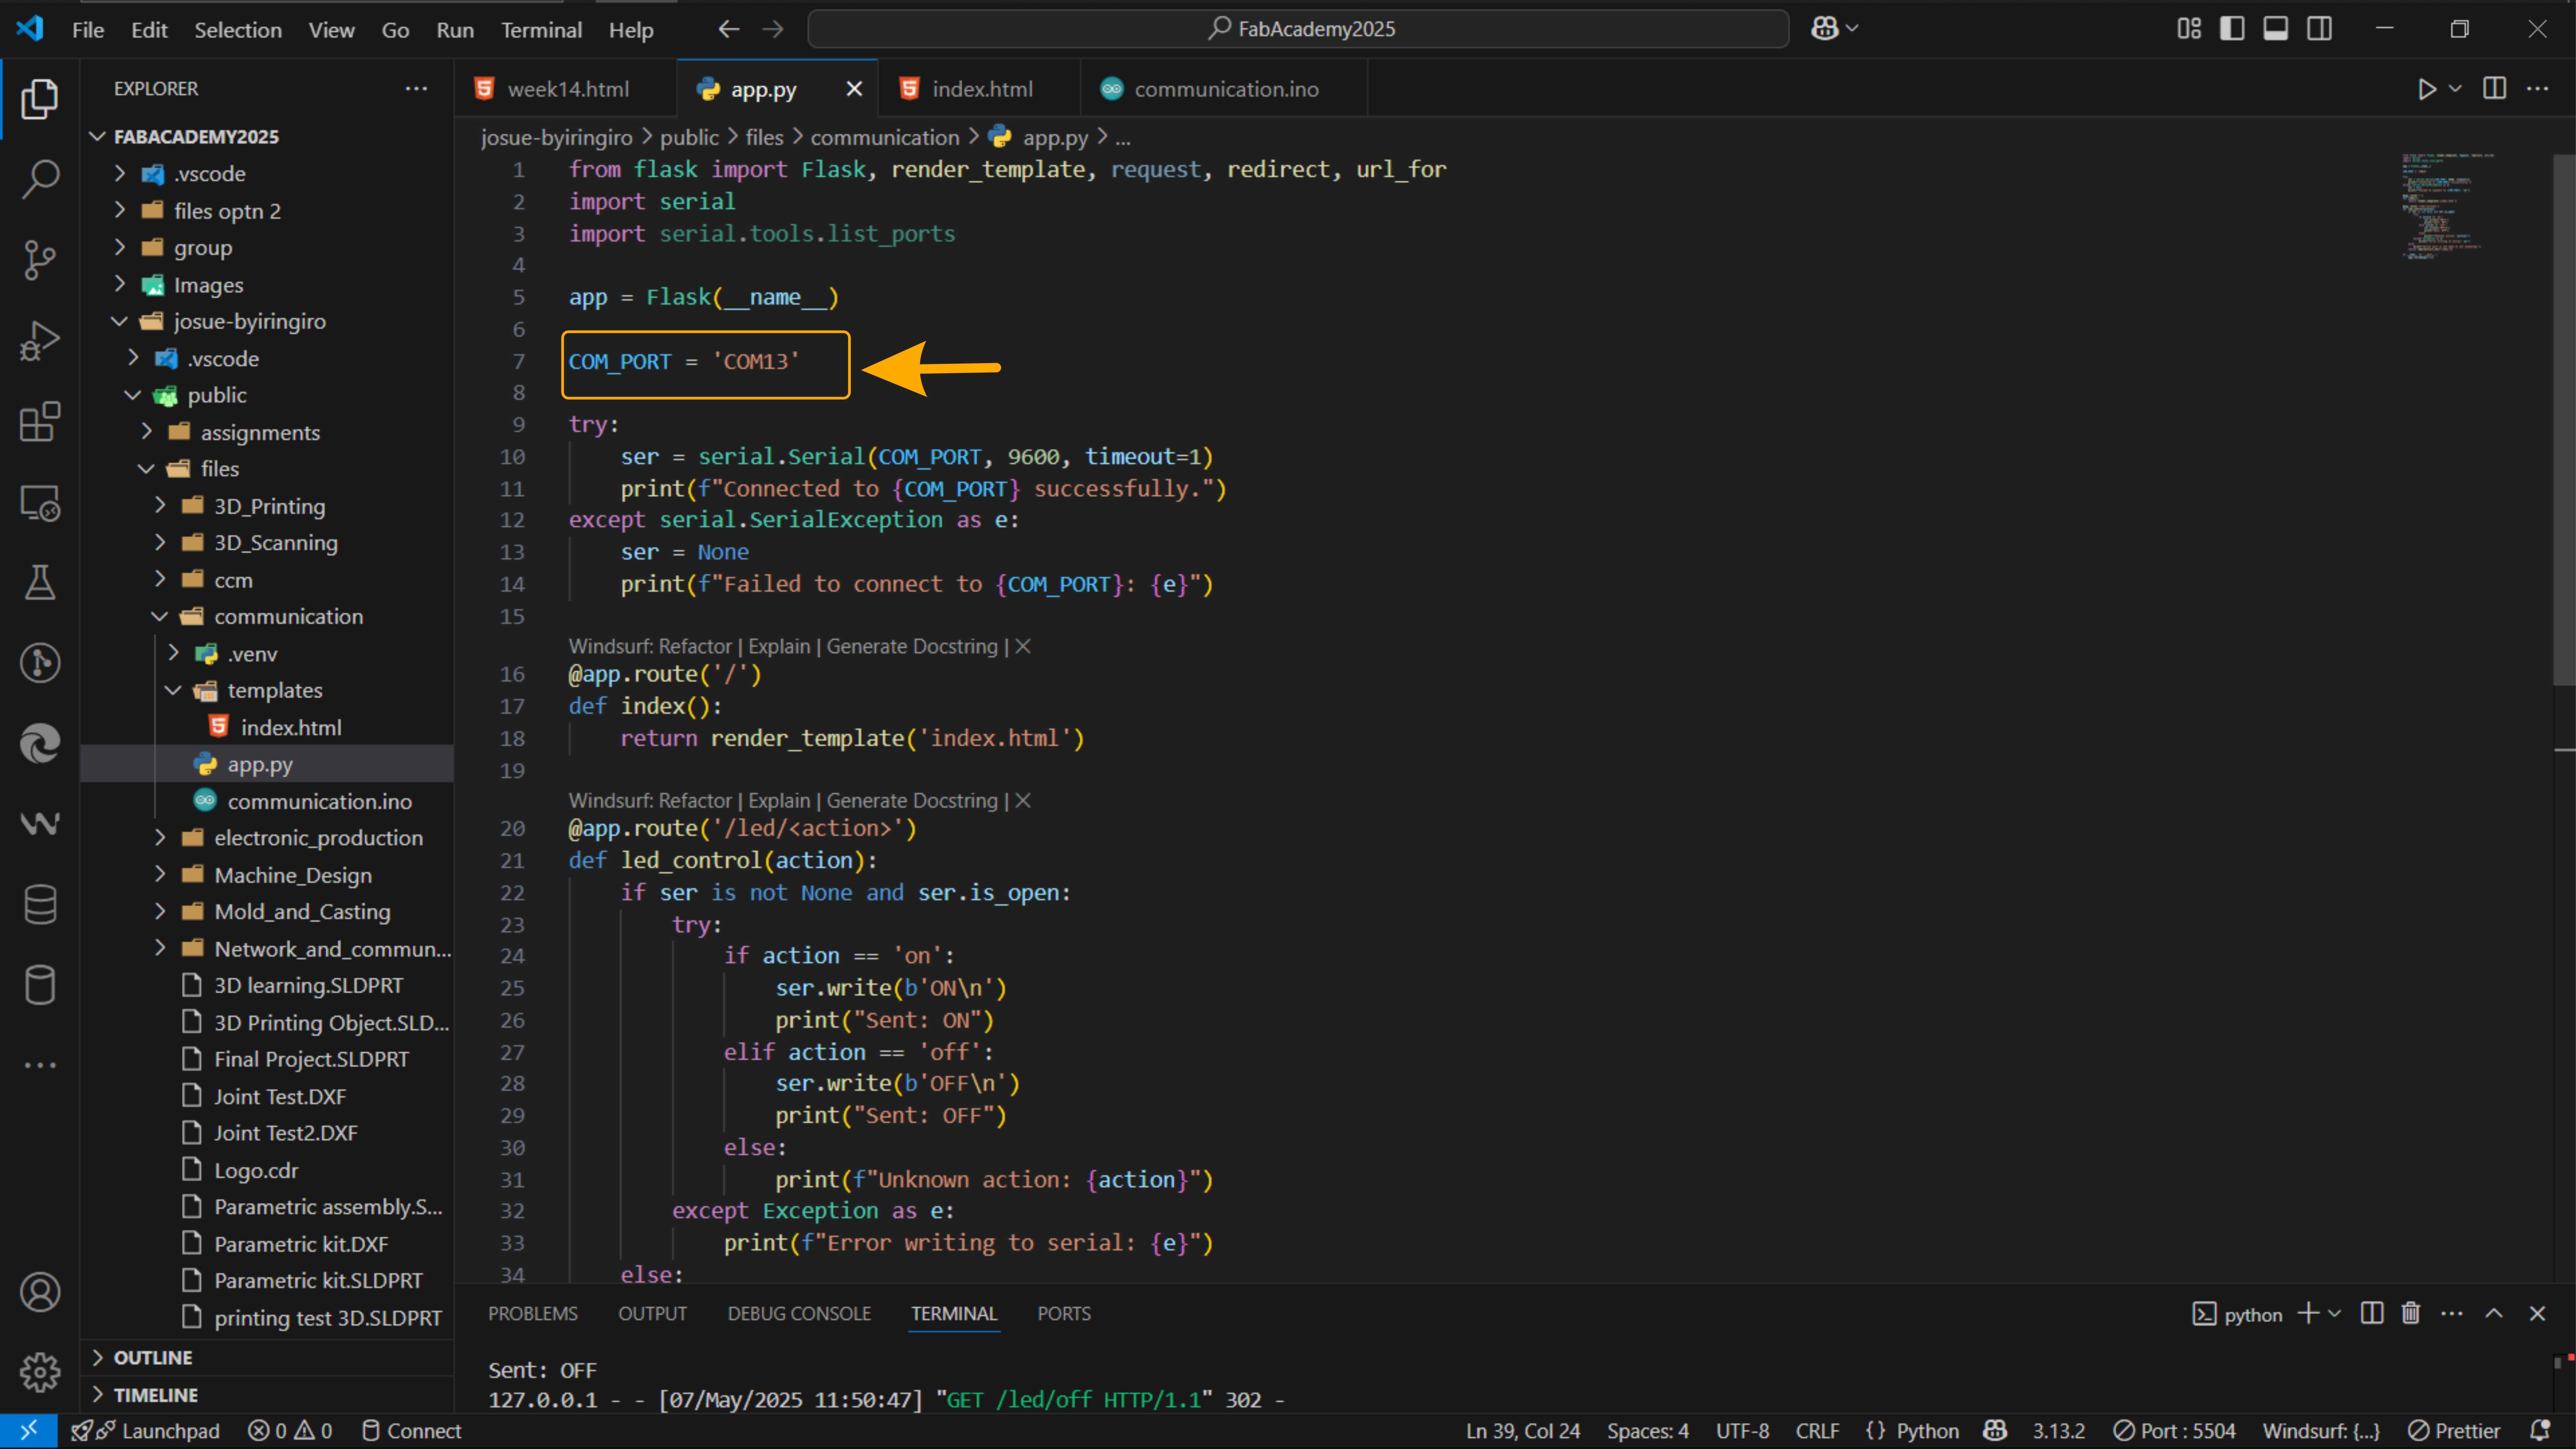The image size is (2576, 1449).
Task: Run the Python file with play button
Action: tap(2427, 89)
